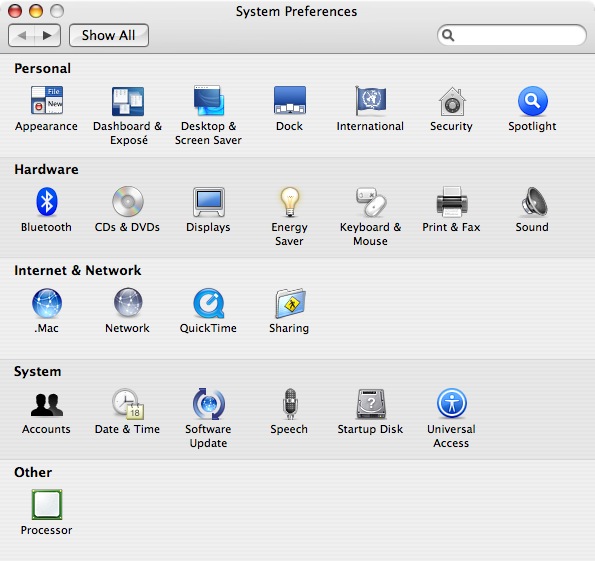This screenshot has height=561, width=595.
Task: Minimize the window with yellow button
Action: (x=36, y=11)
